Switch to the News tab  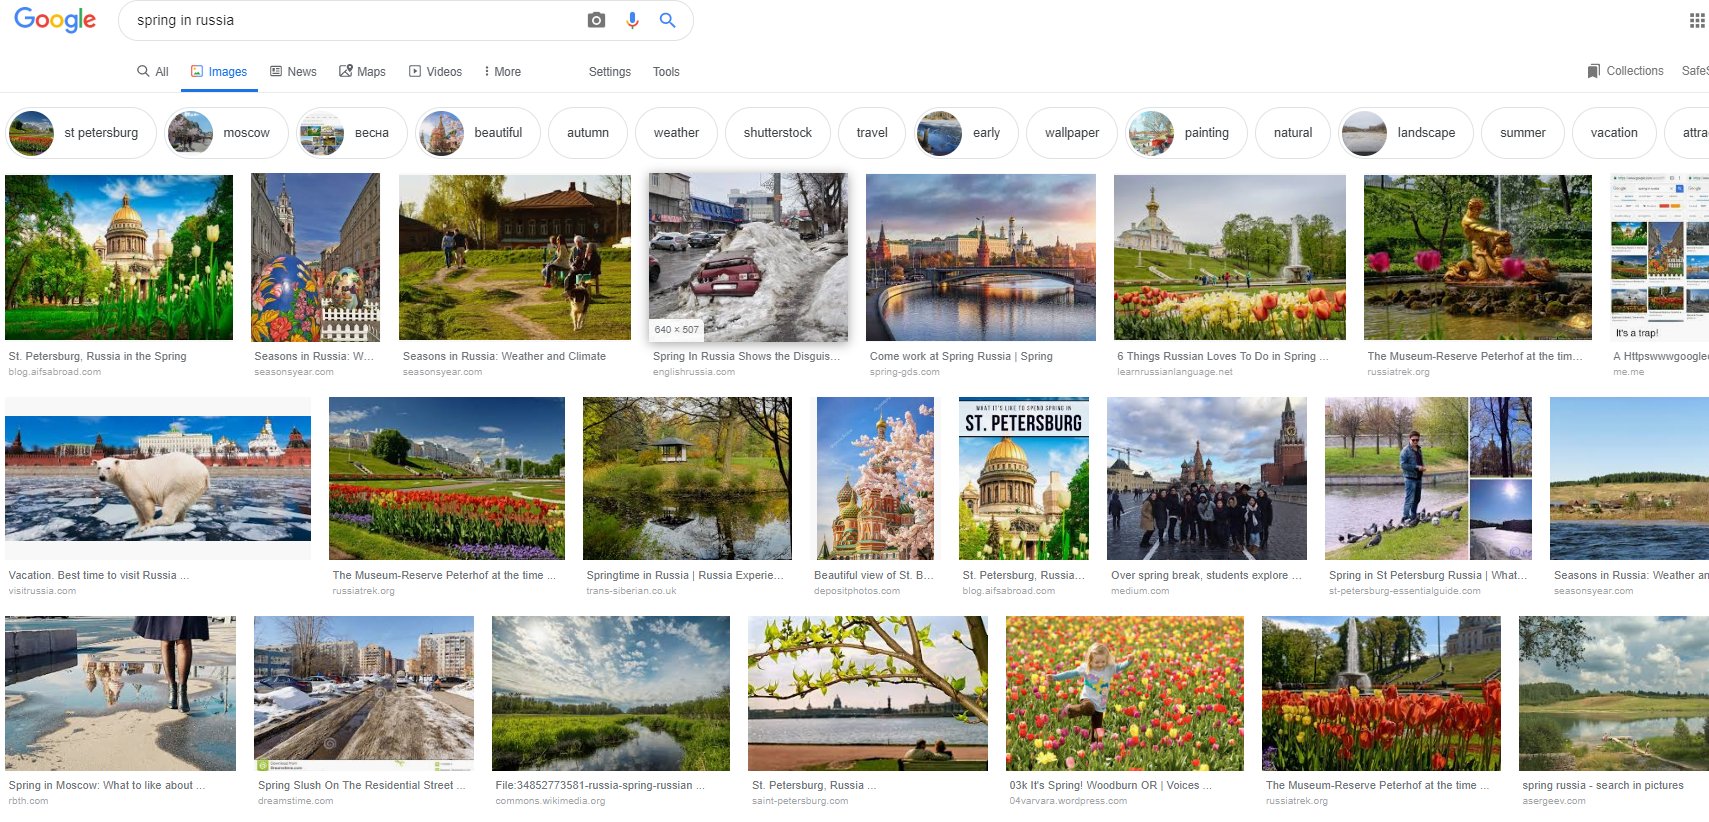293,72
